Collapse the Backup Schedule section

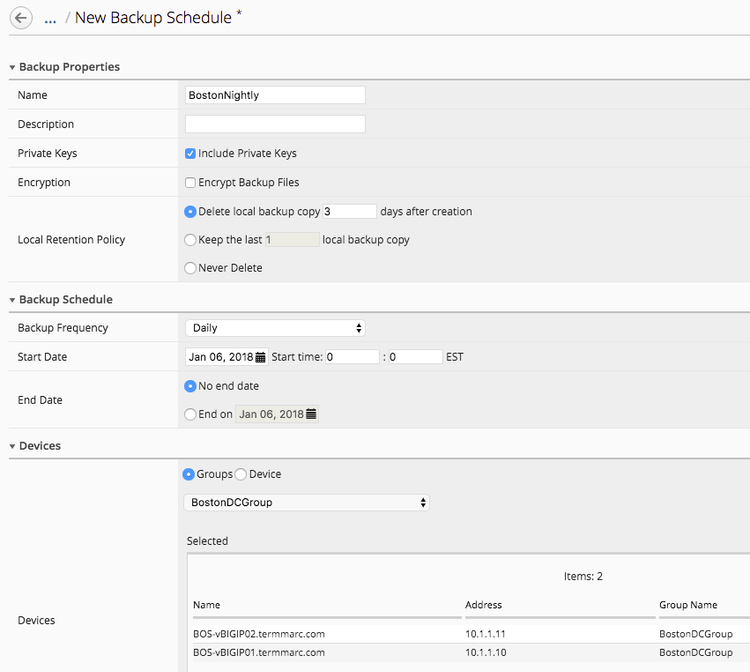coord(12,300)
